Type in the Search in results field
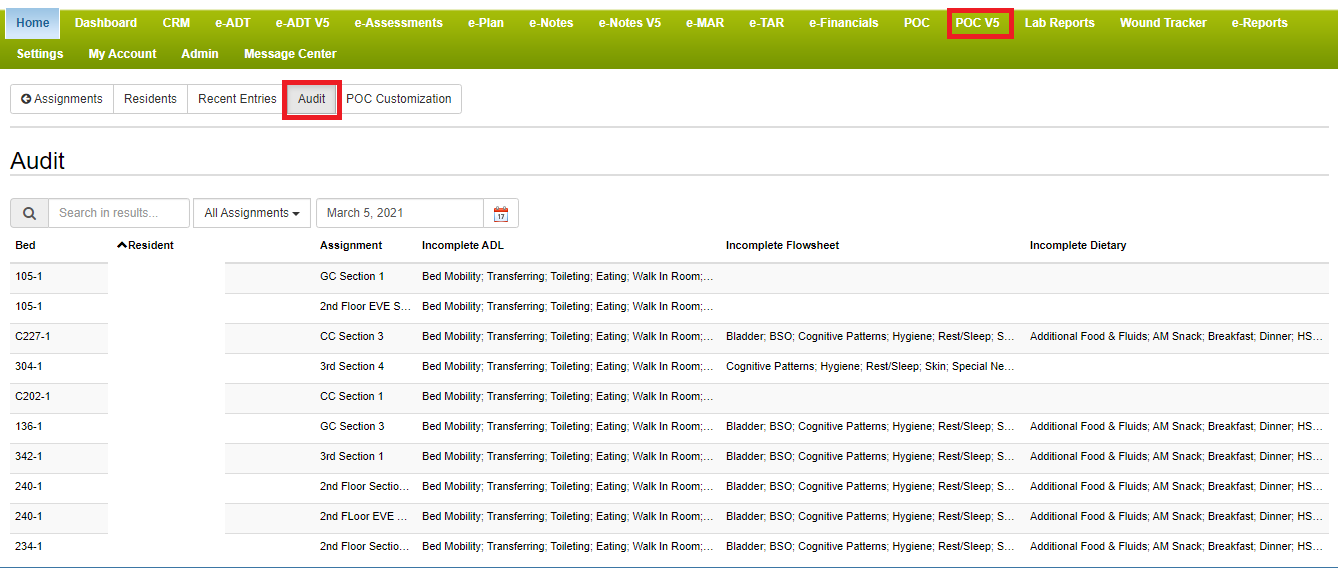The width and height of the screenshot is (1338, 568). 118,213
